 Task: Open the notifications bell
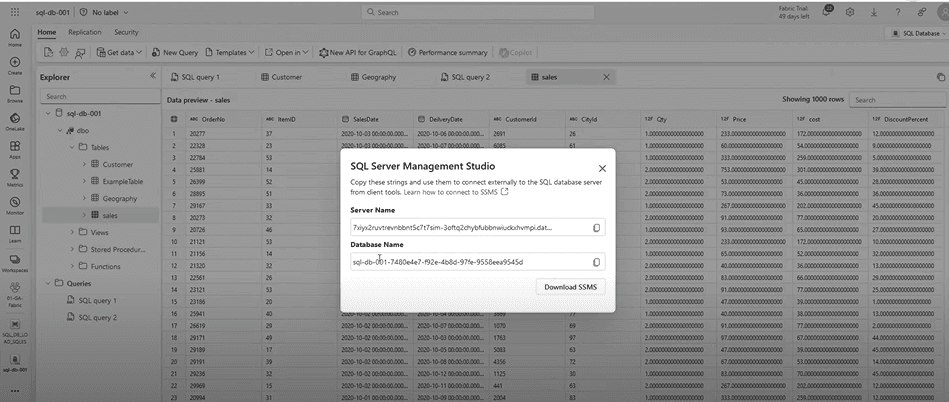pyautogui.click(x=827, y=12)
